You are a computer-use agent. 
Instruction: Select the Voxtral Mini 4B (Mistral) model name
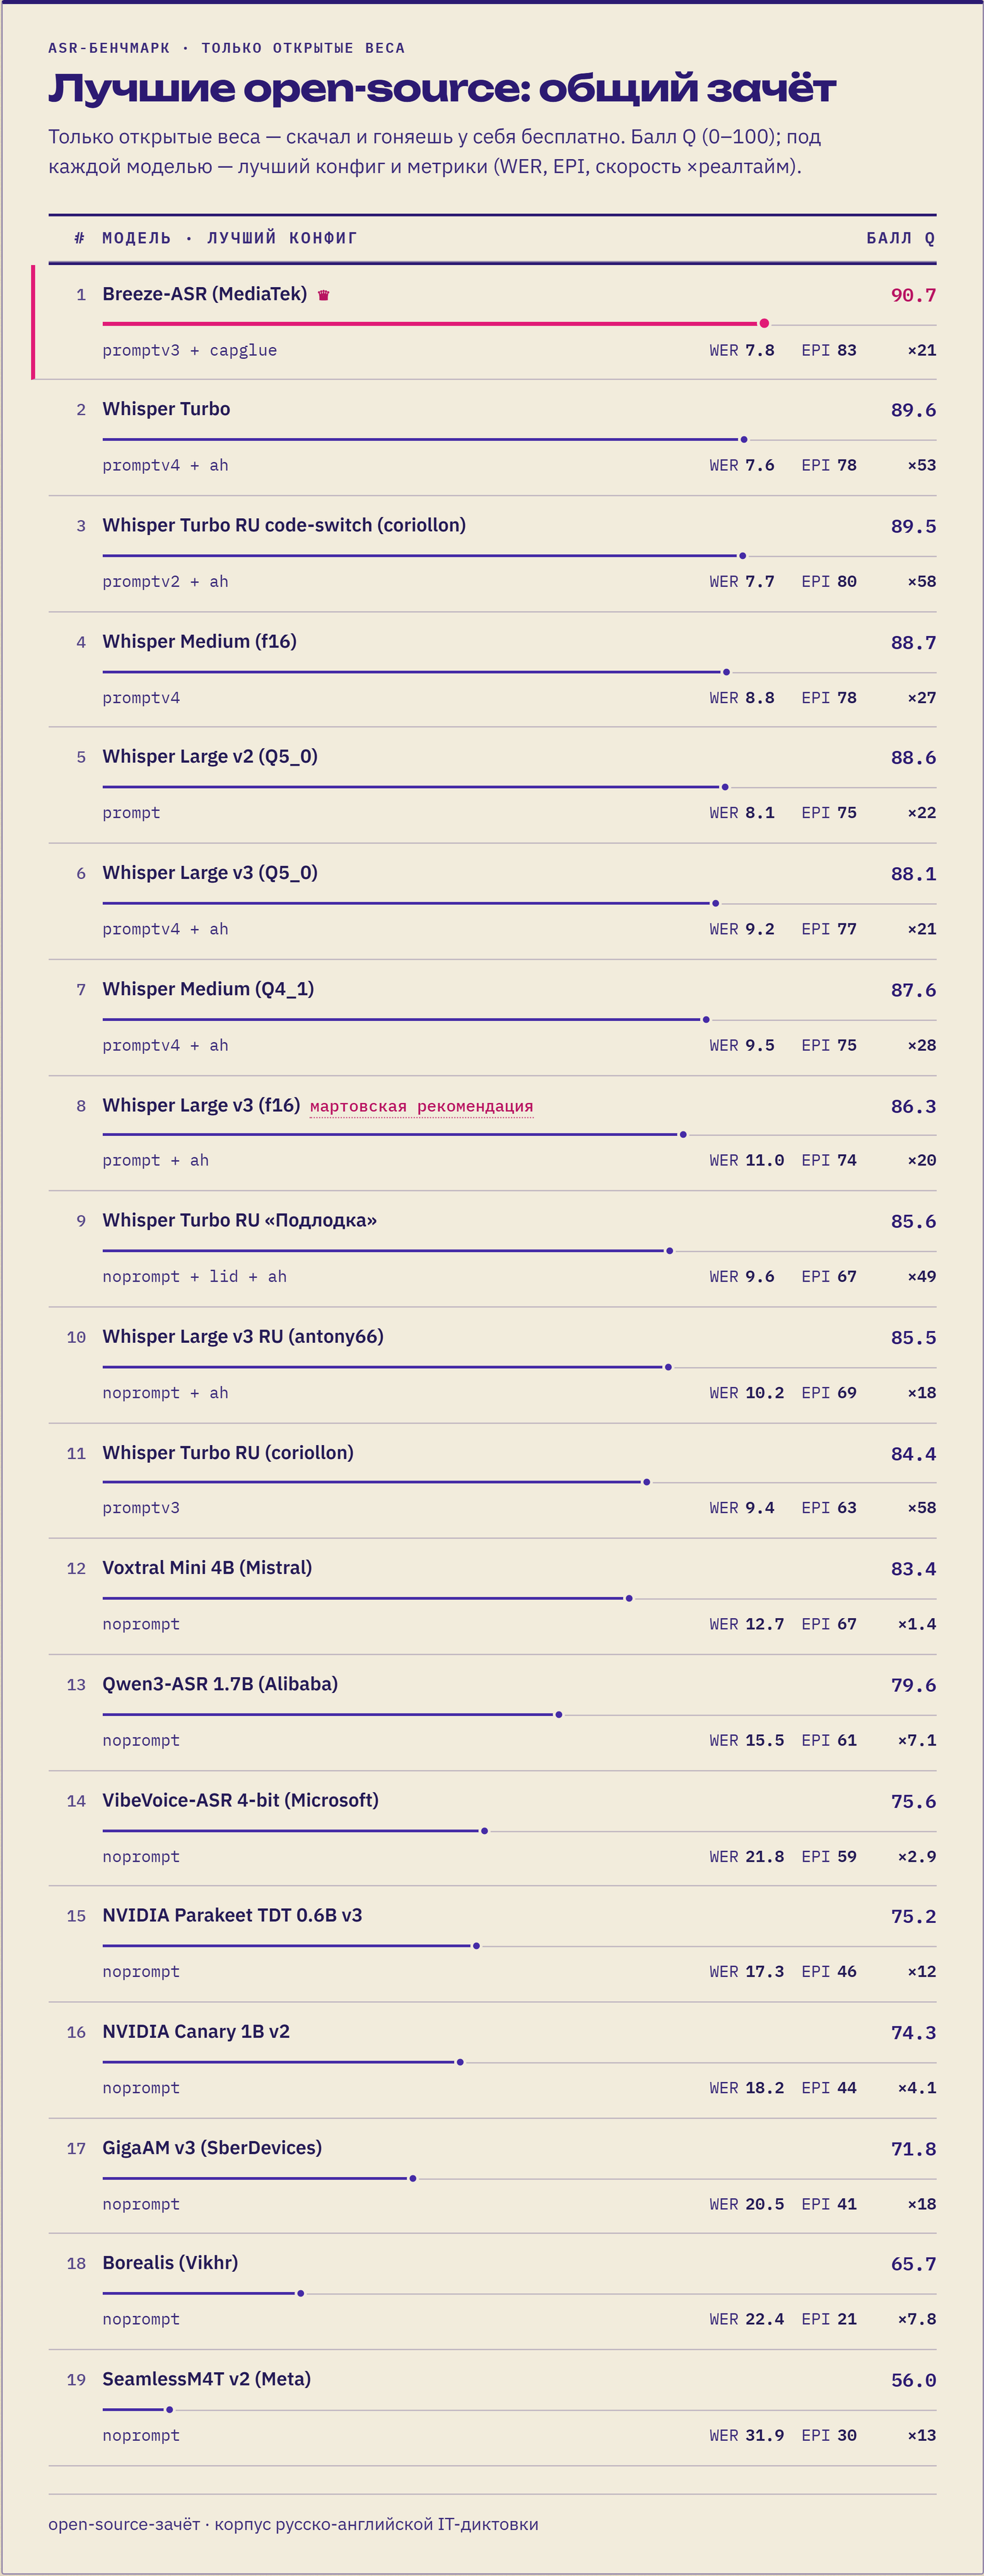click(207, 1567)
